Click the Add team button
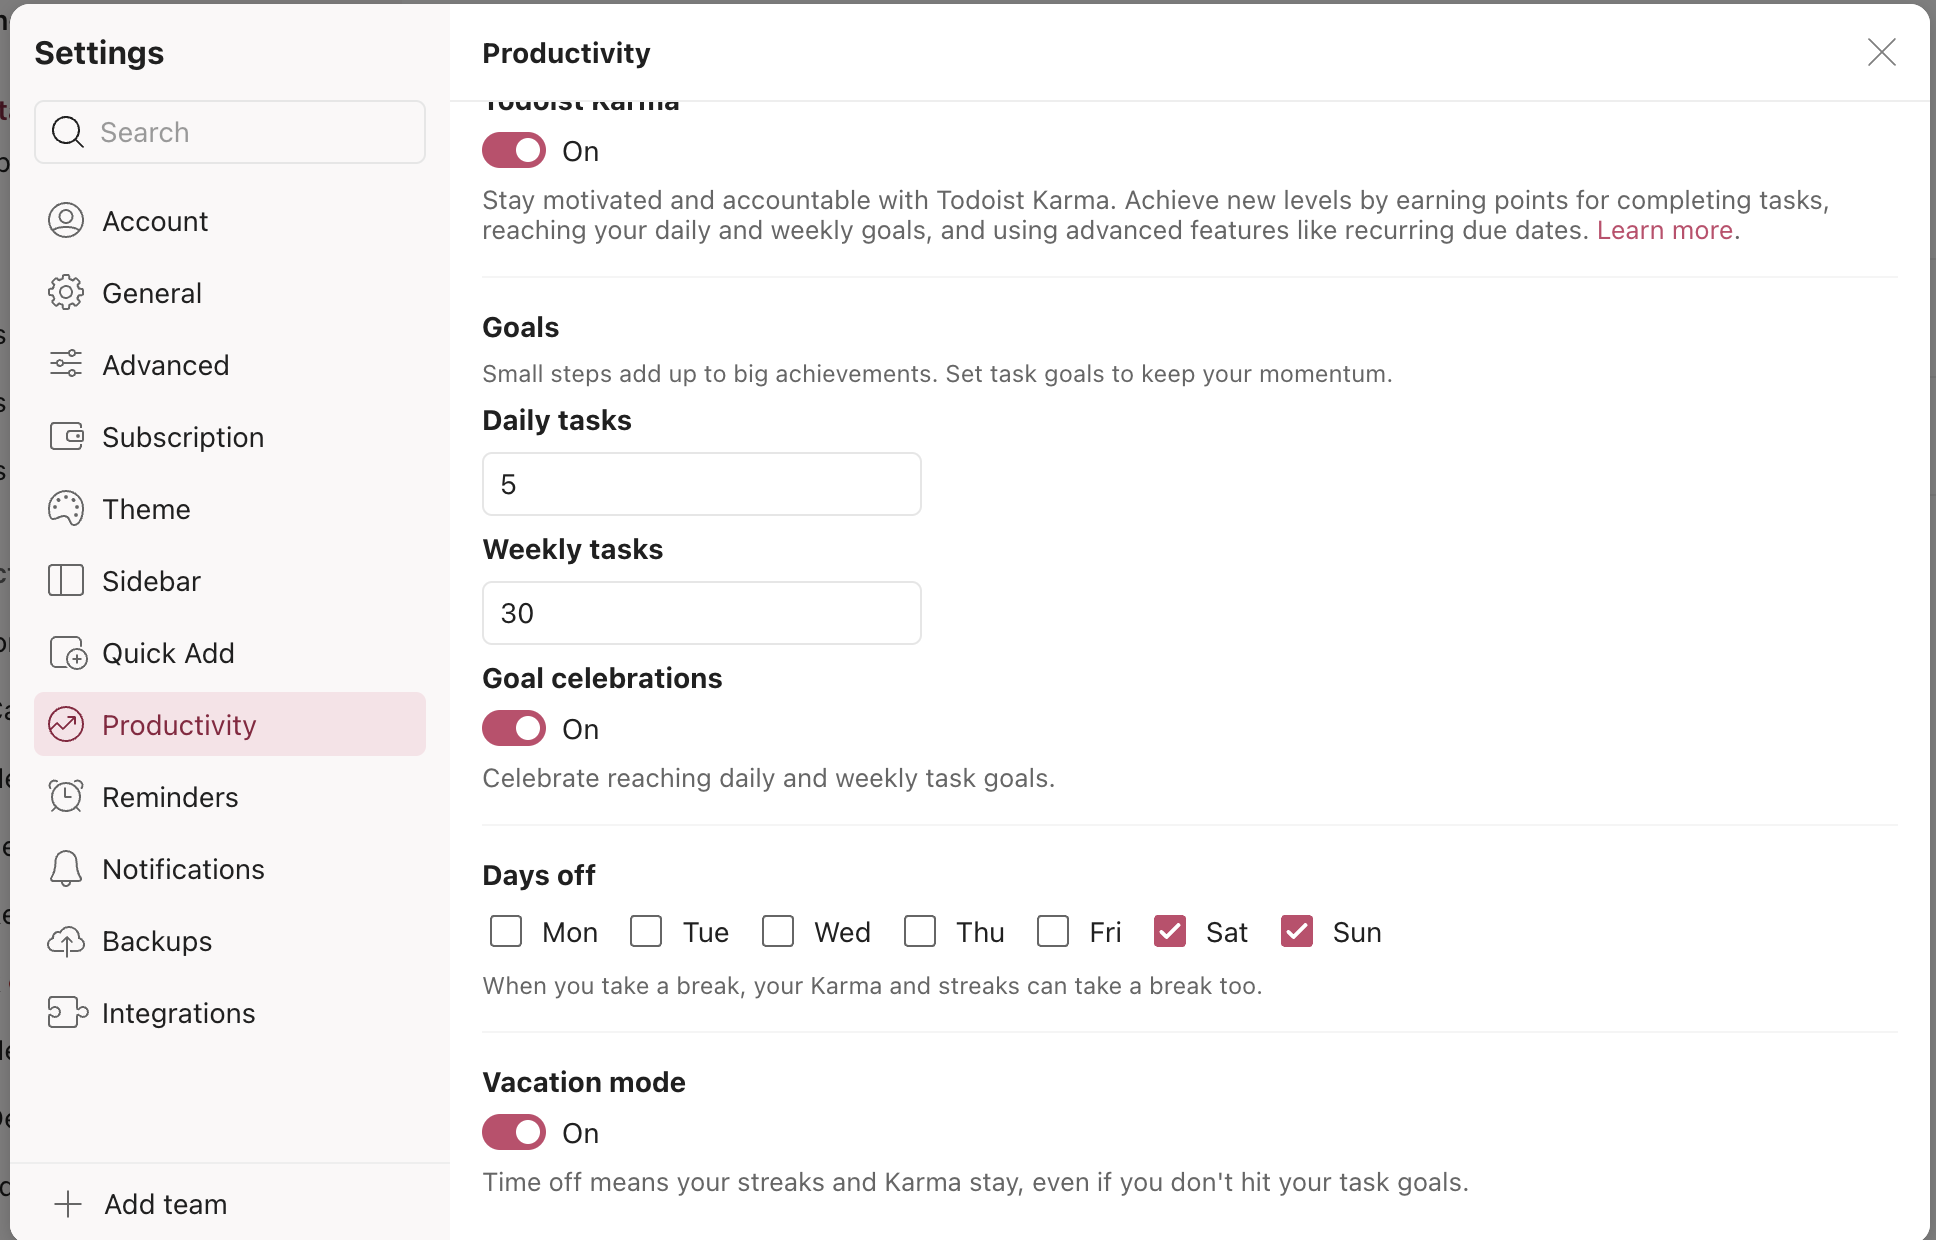The height and width of the screenshot is (1240, 1936). [x=141, y=1204]
